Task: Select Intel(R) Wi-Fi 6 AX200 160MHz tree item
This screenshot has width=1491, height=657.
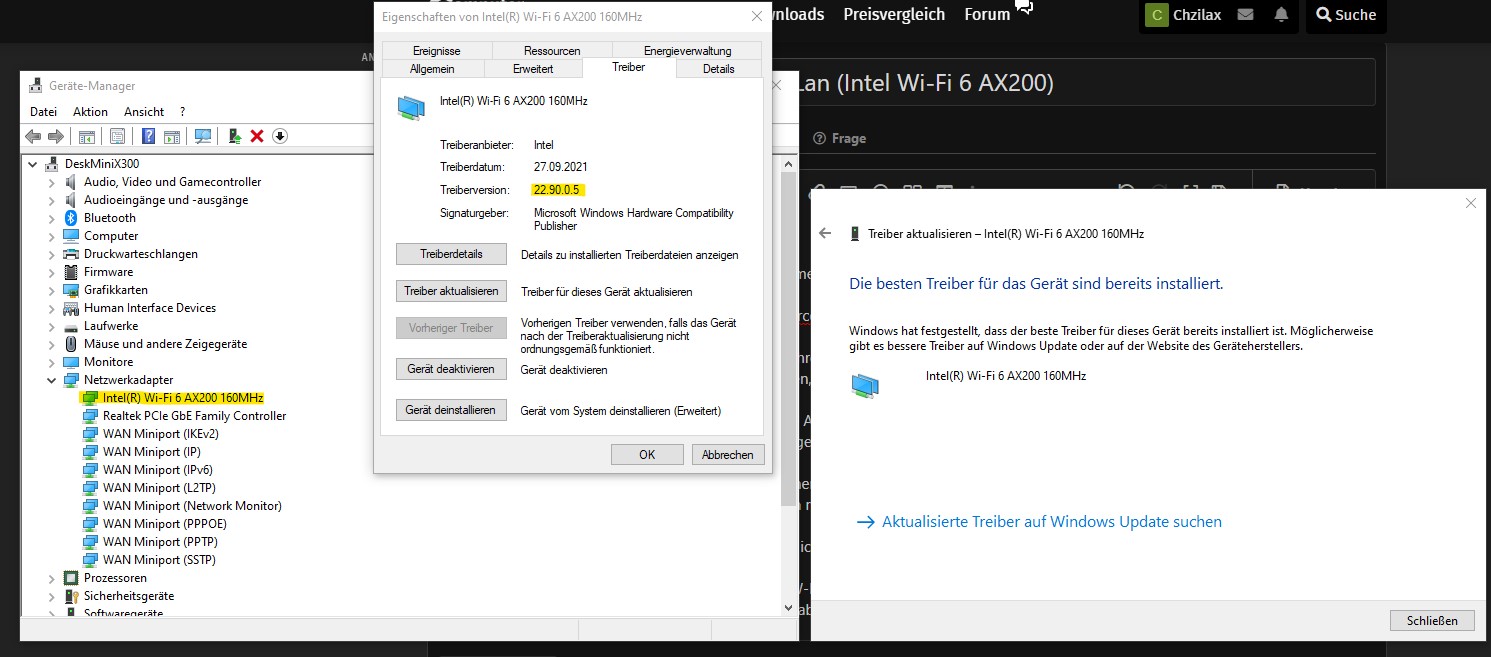Action: [182, 398]
